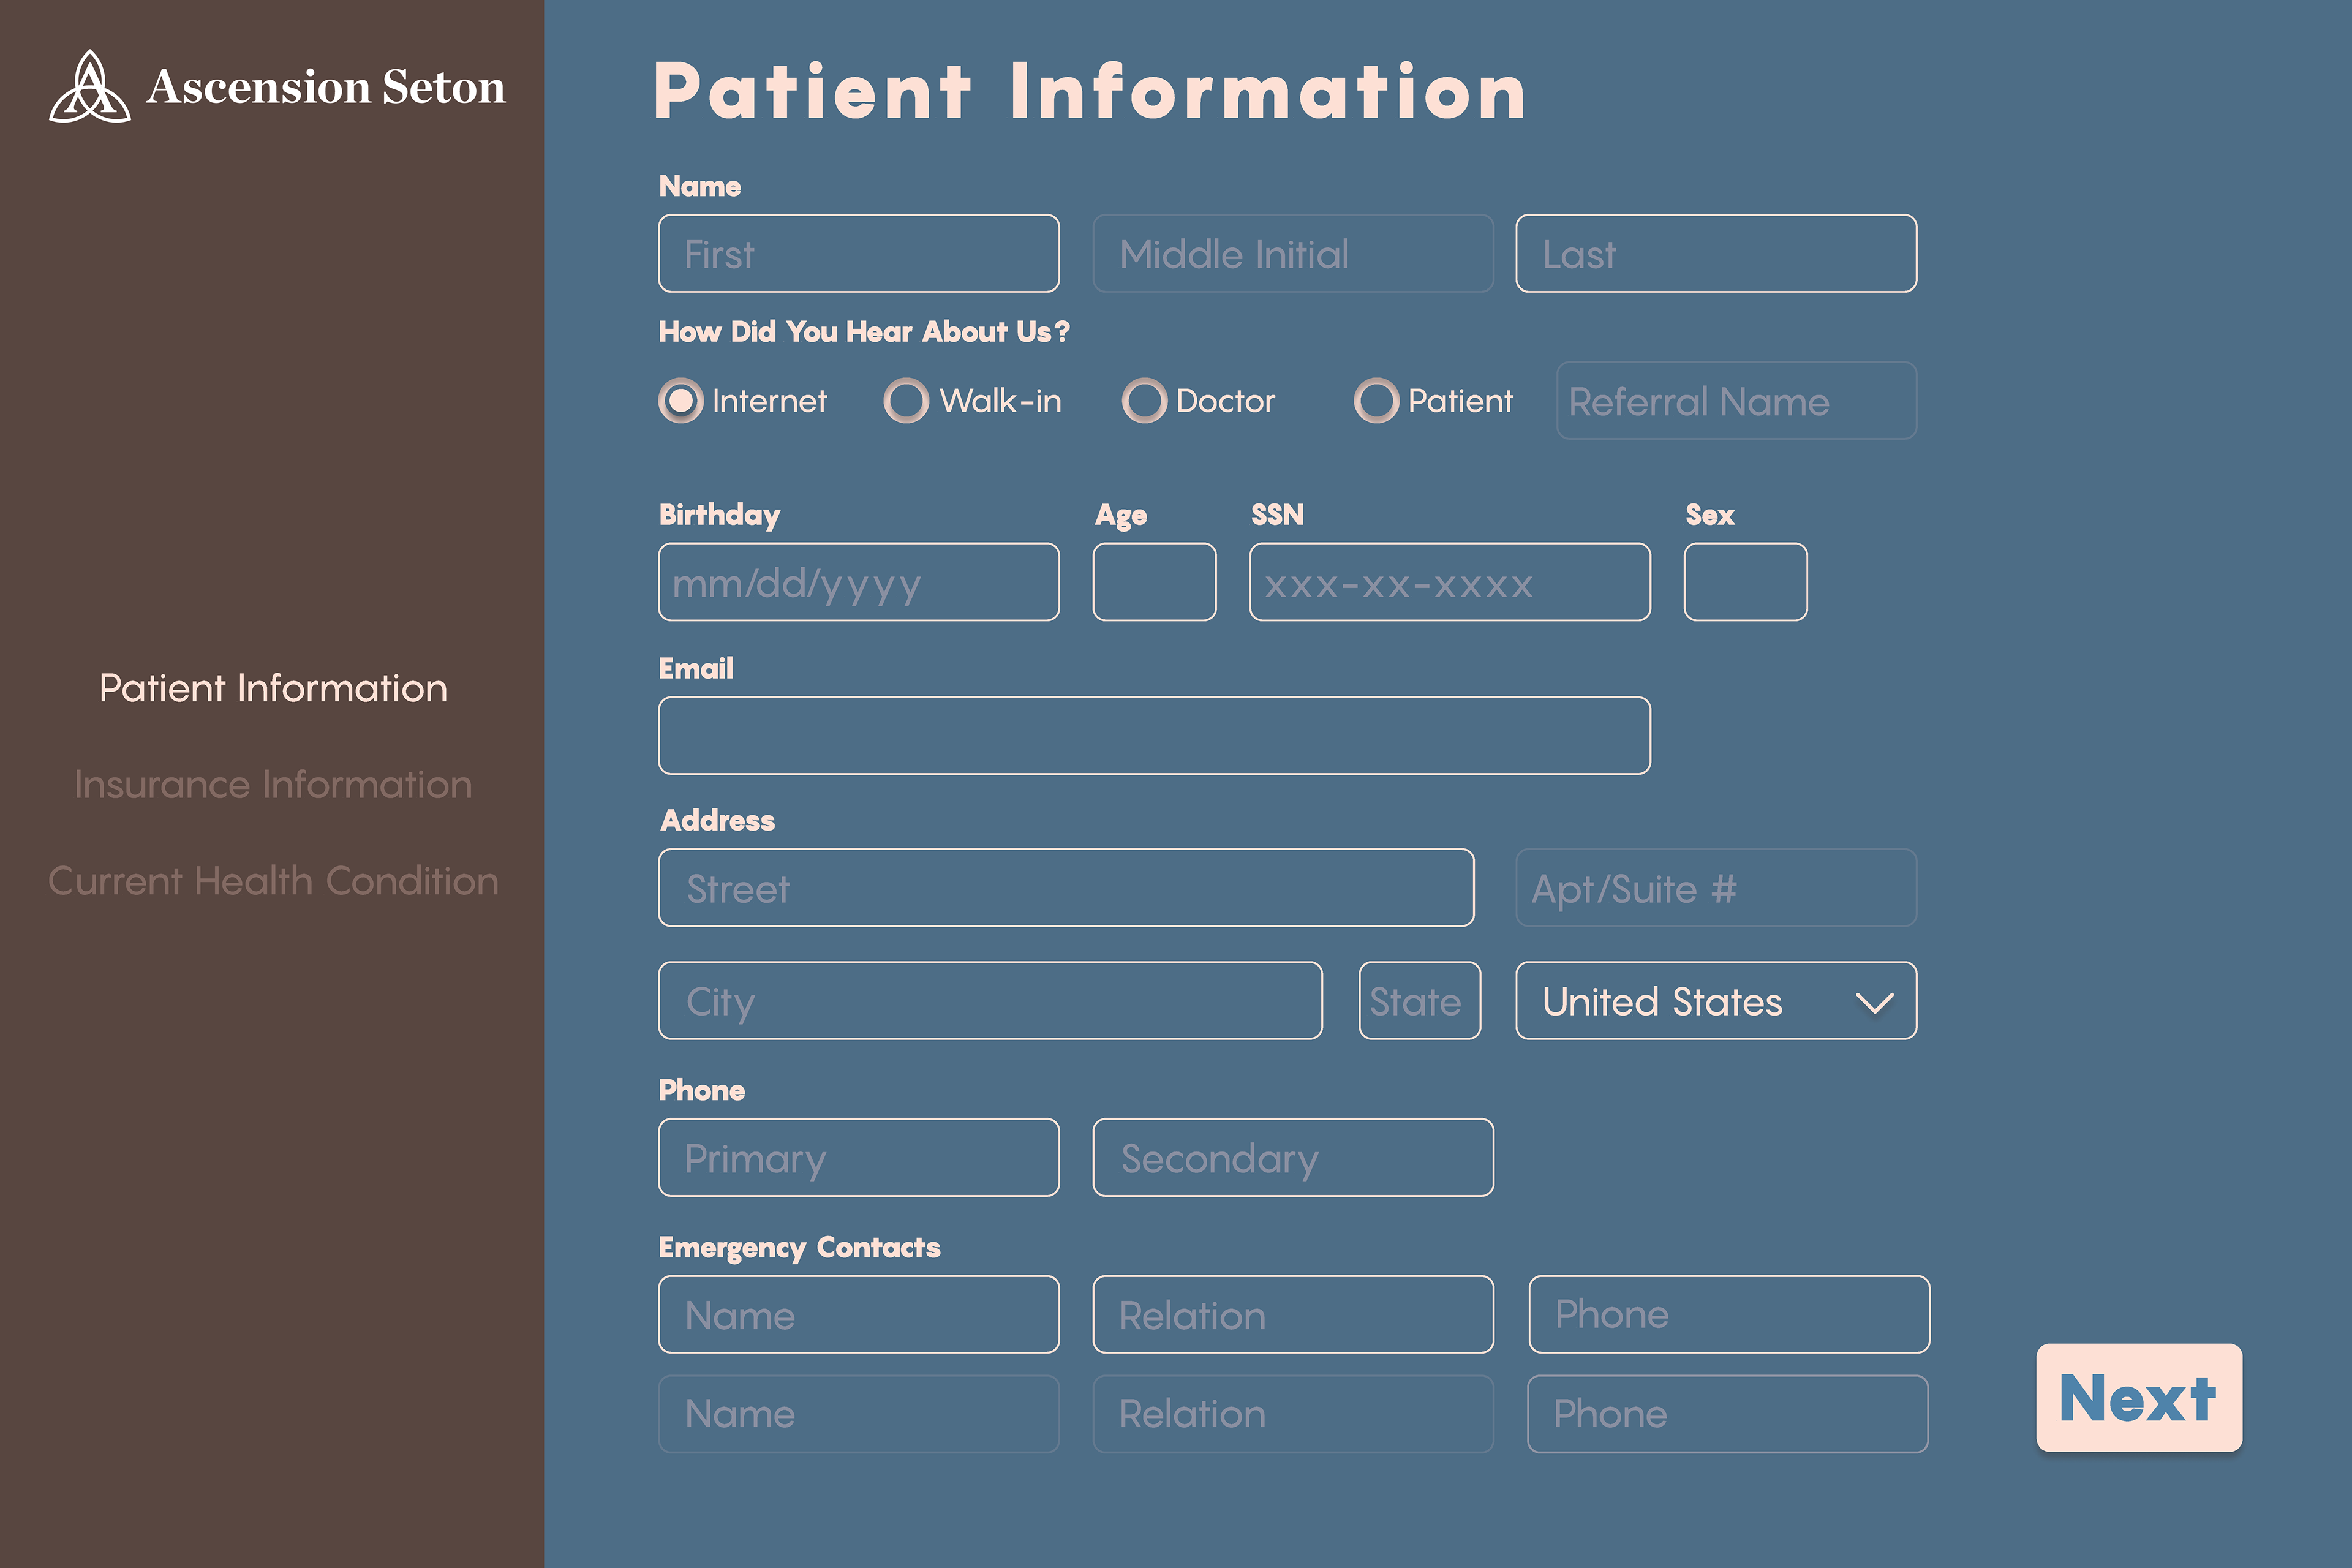
Task: Click the Age input box
Action: (x=1155, y=582)
